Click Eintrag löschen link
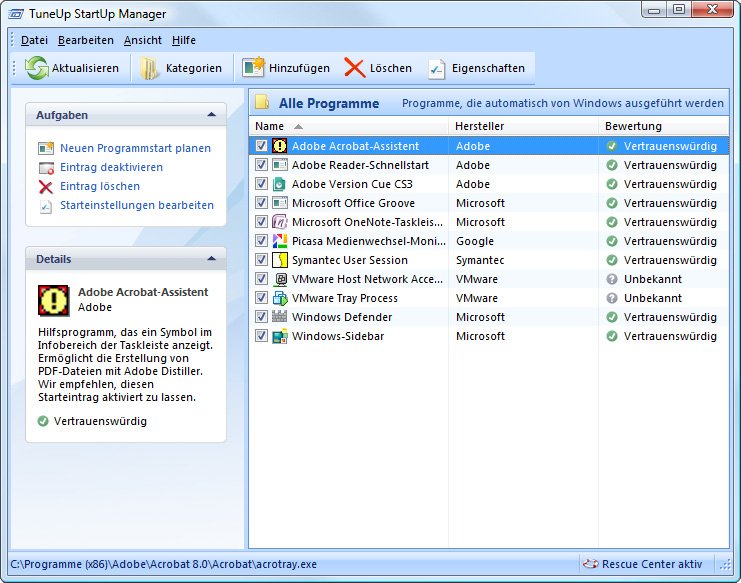Viewport: 741px width, 583px height. point(100,186)
